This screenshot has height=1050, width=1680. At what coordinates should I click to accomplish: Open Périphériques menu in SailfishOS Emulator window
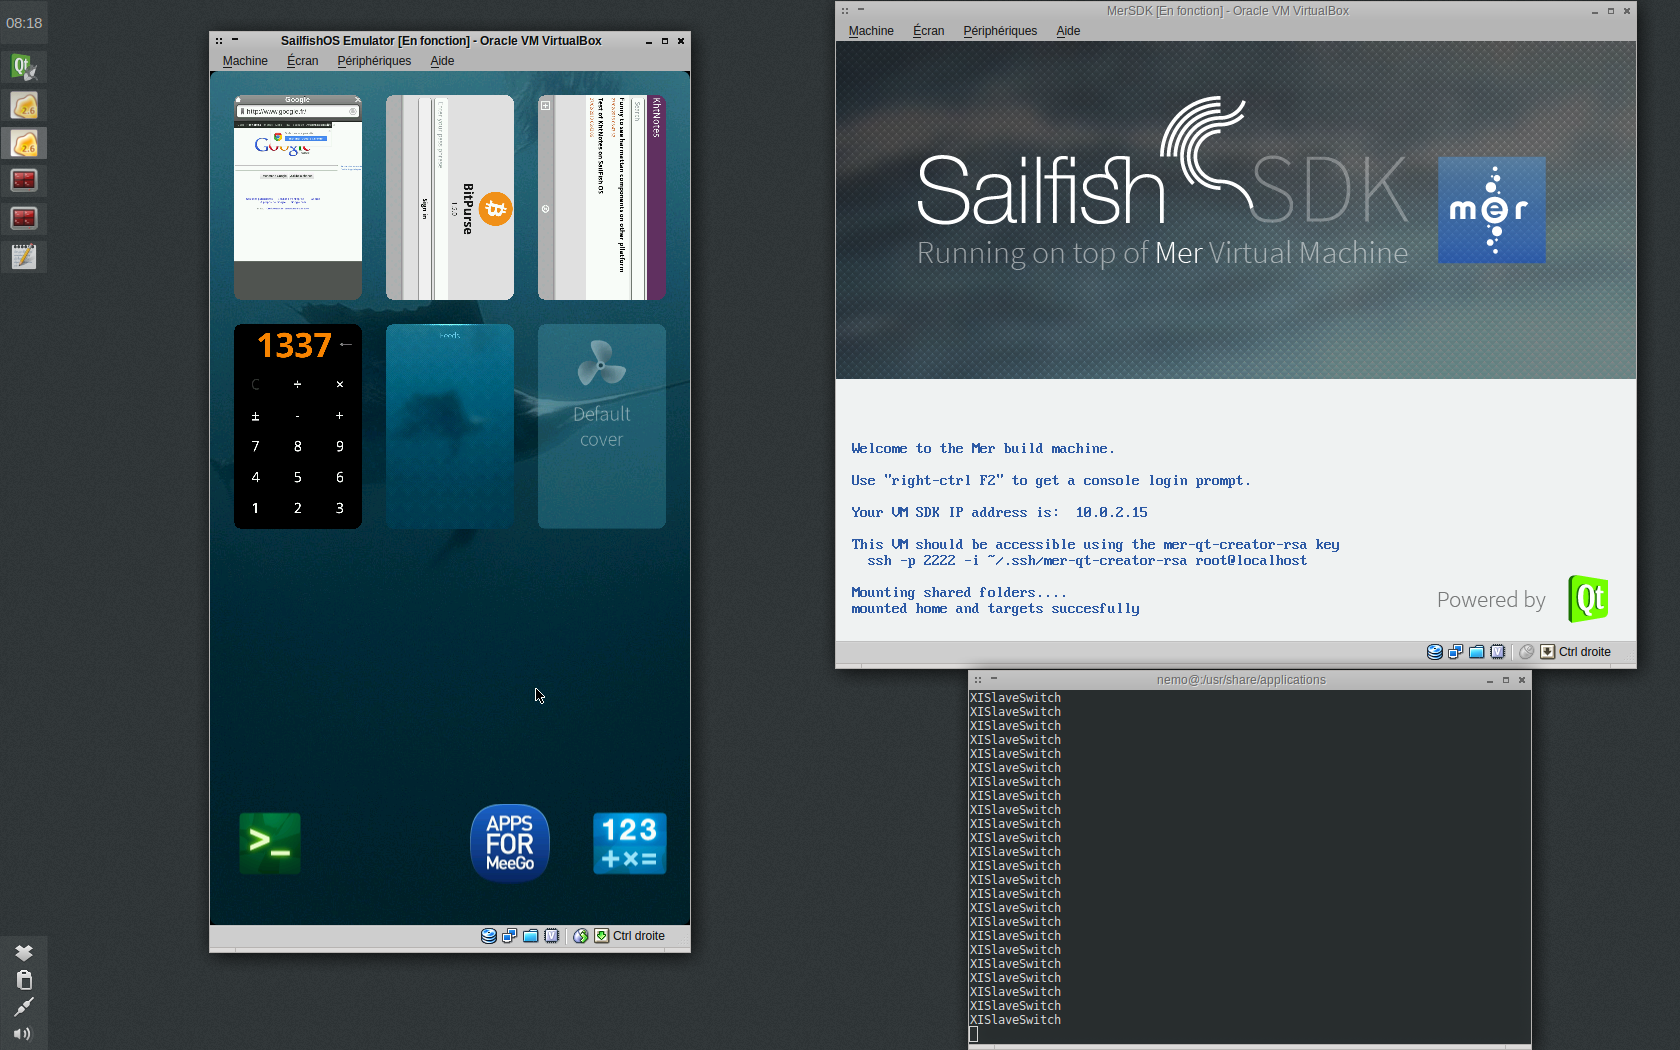374,61
